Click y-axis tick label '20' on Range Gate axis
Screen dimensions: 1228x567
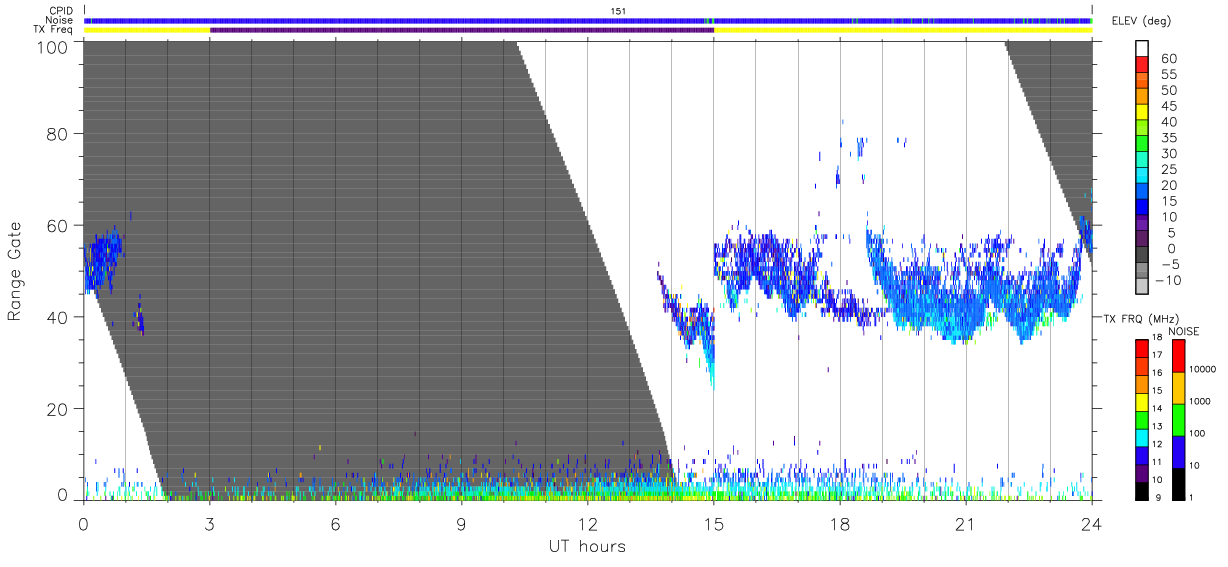(56, 409)
